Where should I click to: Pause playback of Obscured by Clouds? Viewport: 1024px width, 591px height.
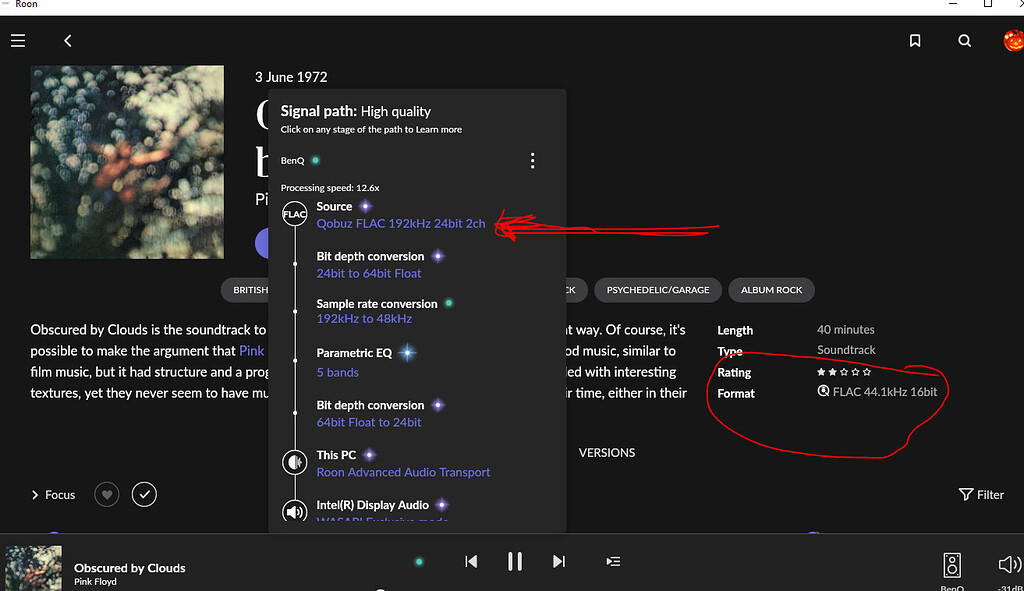515,561
